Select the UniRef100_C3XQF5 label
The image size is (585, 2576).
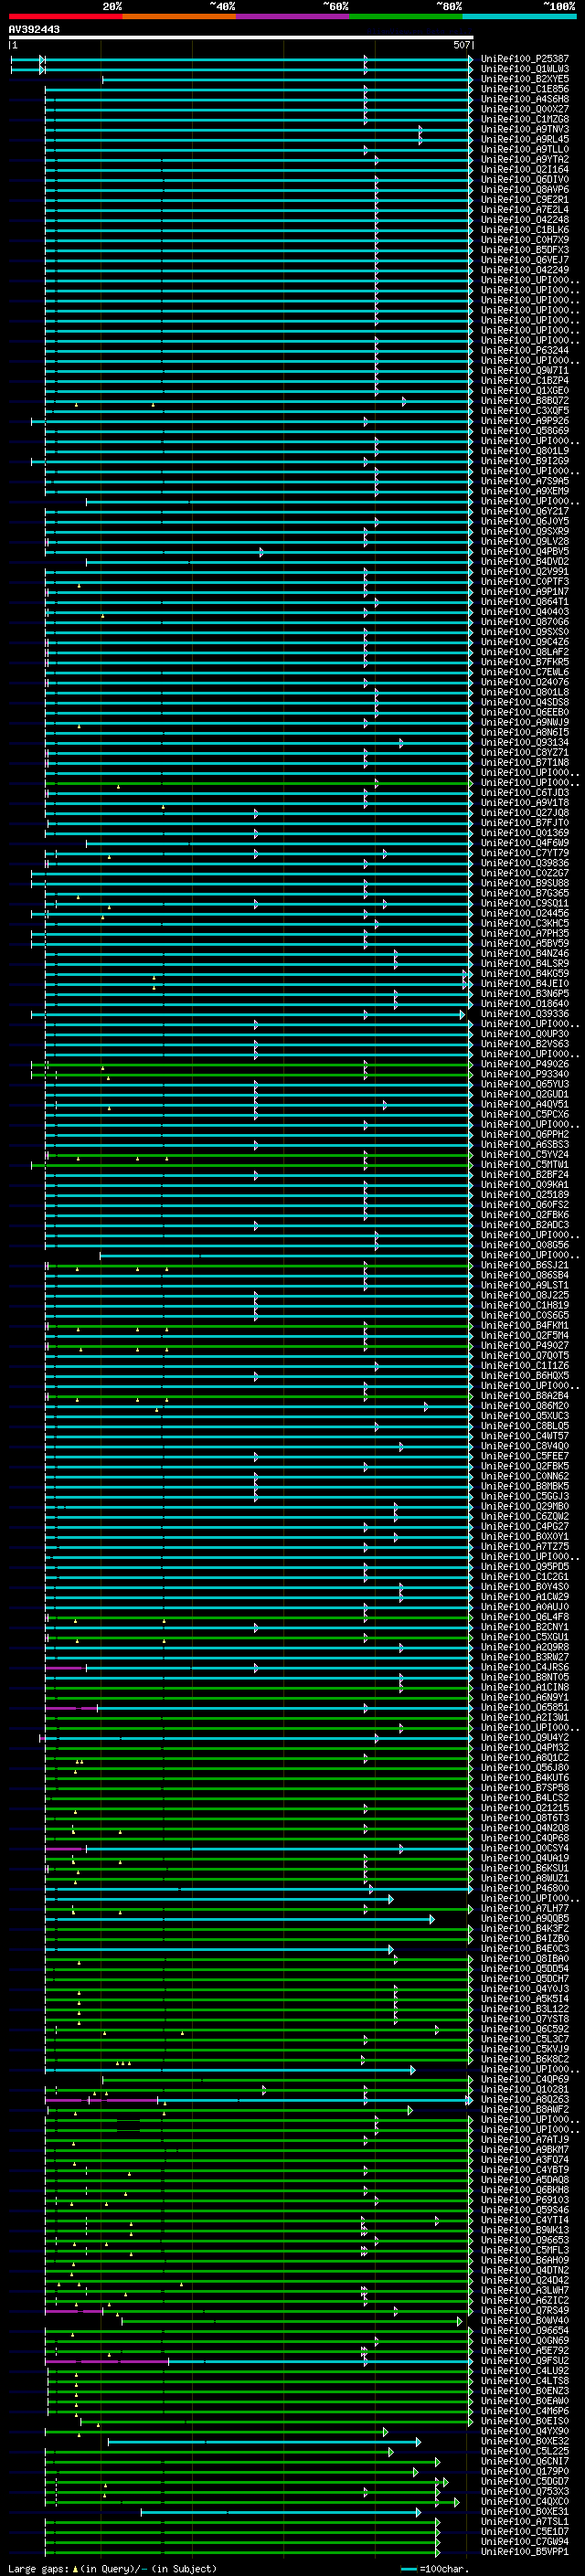pos(525,411)
